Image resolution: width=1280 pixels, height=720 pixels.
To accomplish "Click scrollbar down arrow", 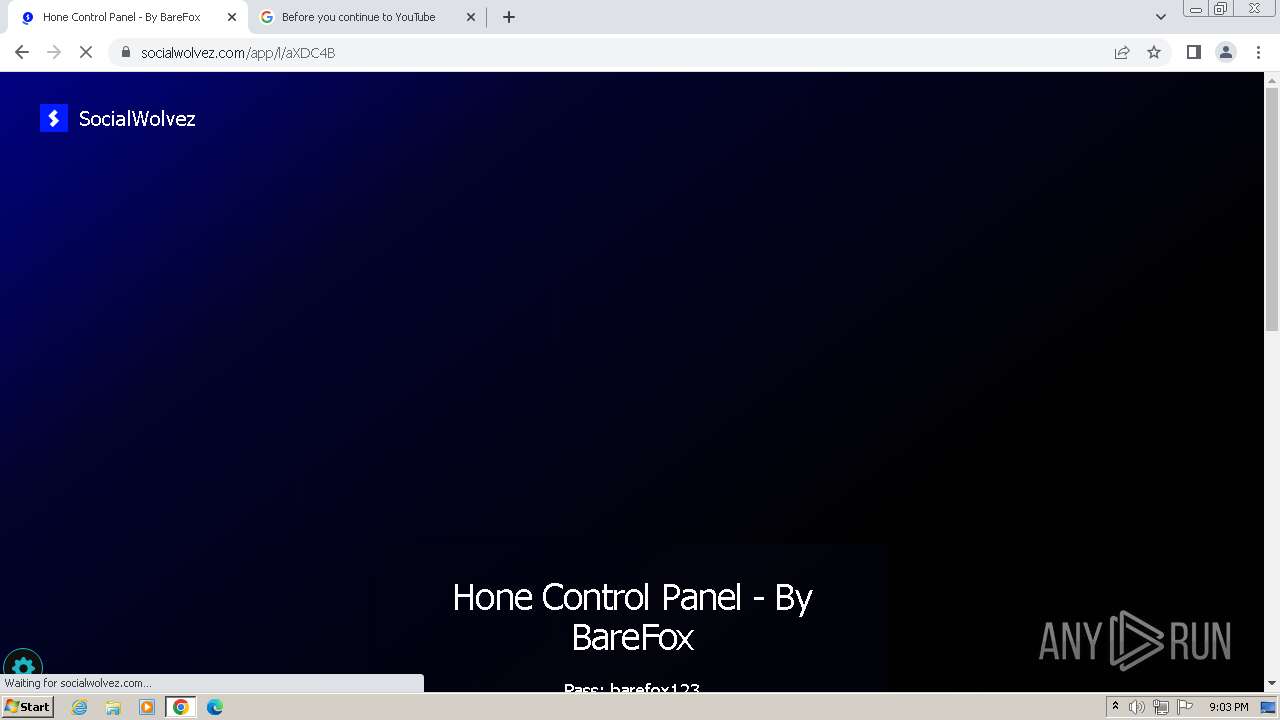I will [1272, 683].
